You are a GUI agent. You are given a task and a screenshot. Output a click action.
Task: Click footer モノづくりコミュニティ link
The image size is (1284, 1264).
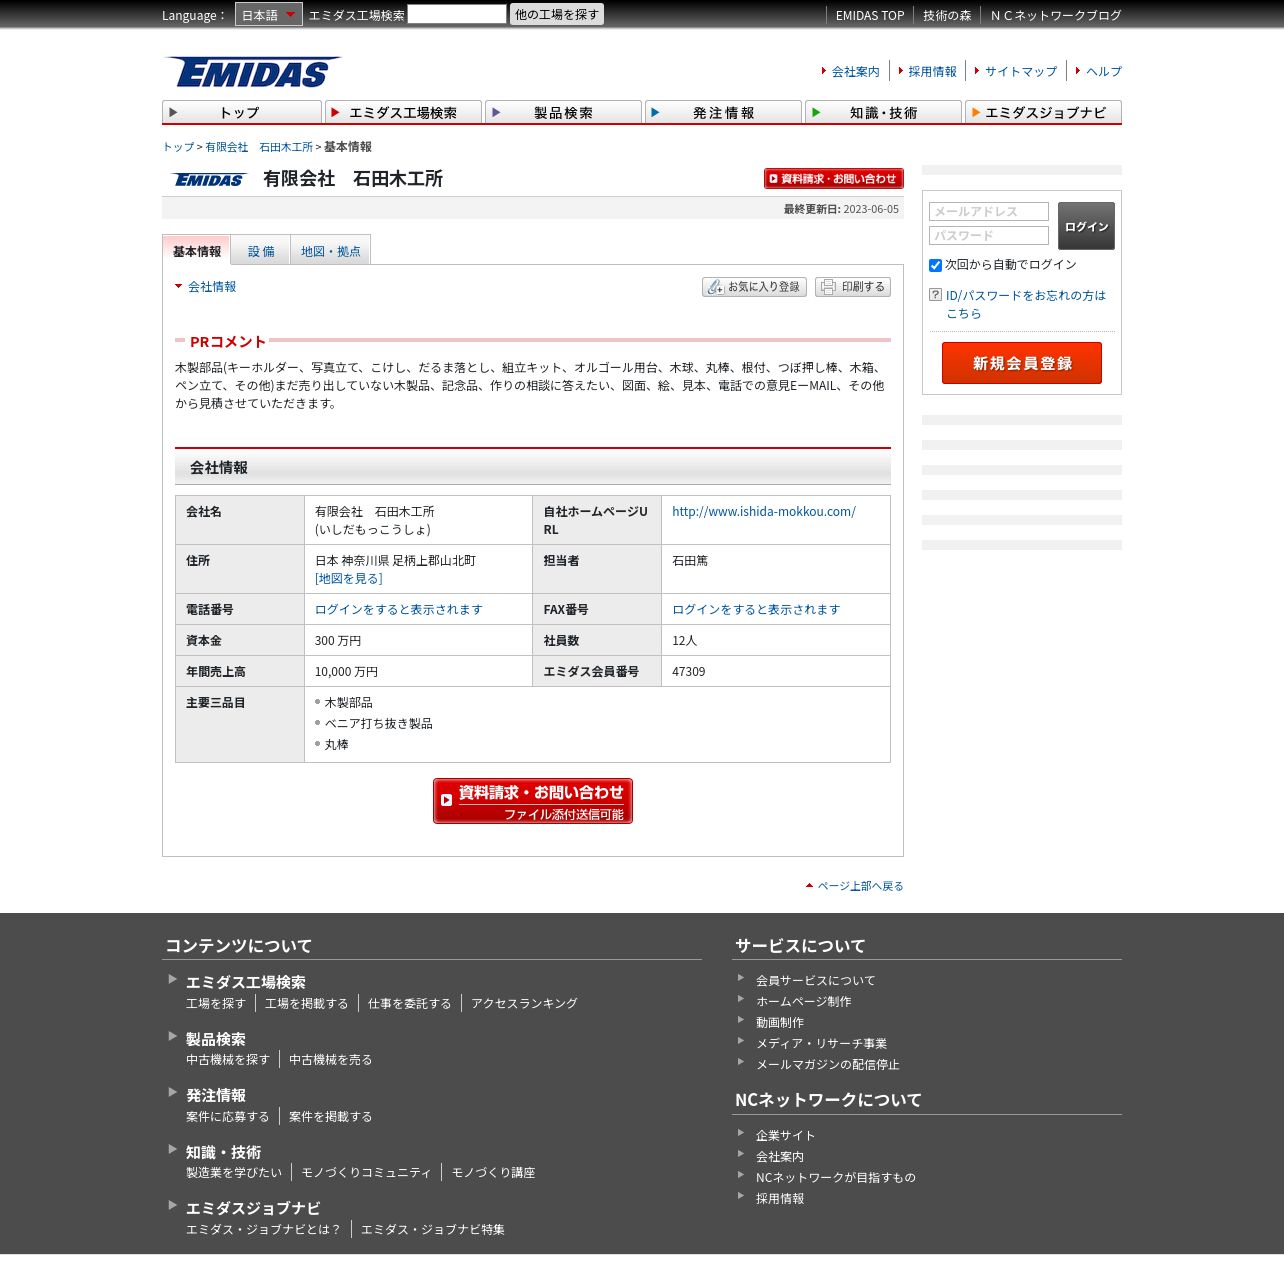(367, 1172)
